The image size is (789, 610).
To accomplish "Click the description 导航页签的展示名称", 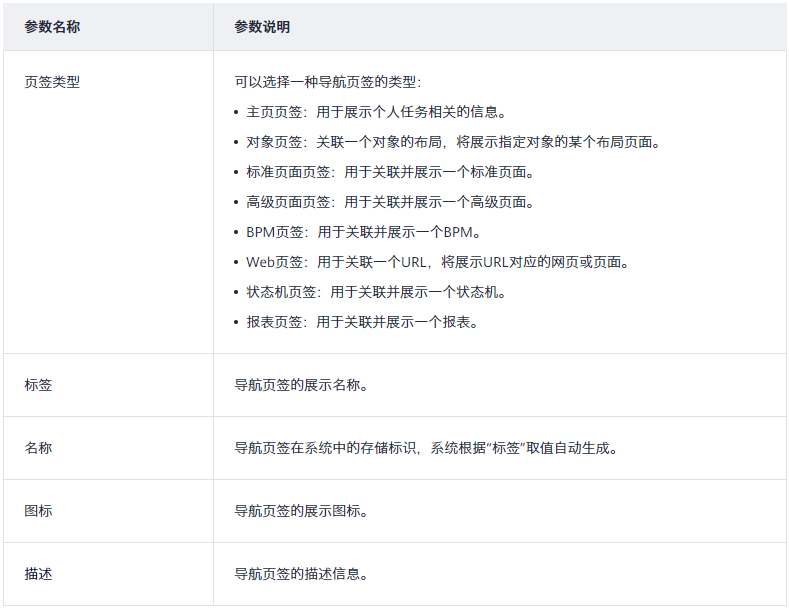I will point(301,384).
